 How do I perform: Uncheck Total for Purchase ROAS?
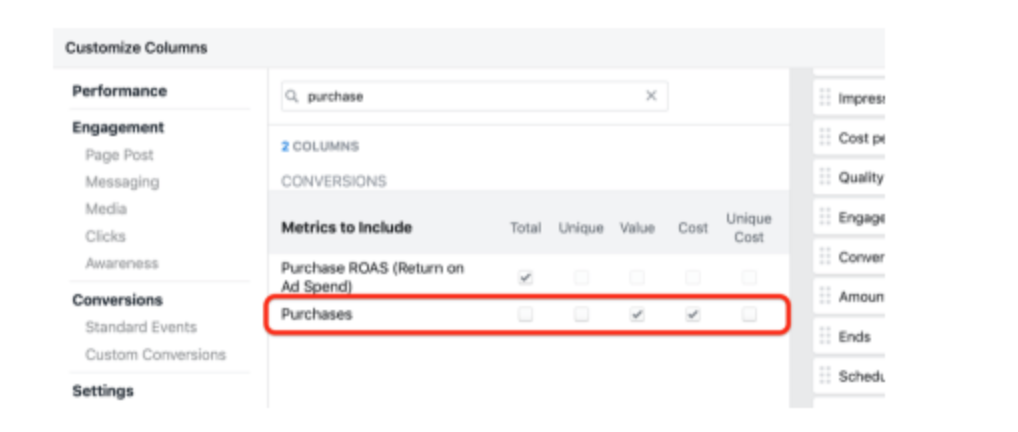click(526, 277)
